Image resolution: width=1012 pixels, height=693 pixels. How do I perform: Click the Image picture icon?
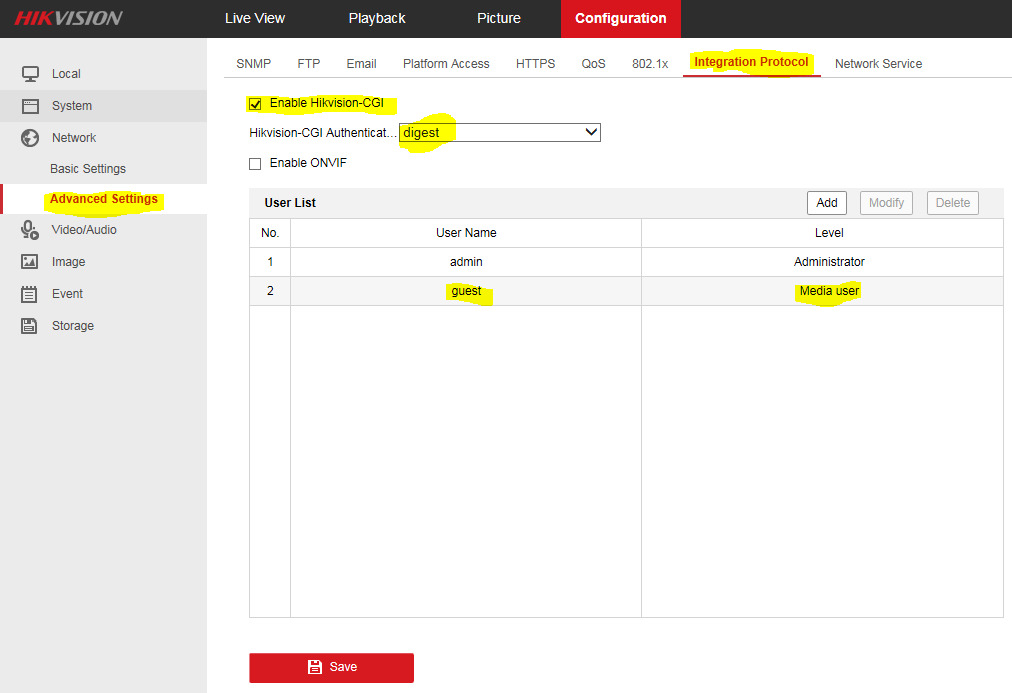pyautogui.click(x=30, y=262)
